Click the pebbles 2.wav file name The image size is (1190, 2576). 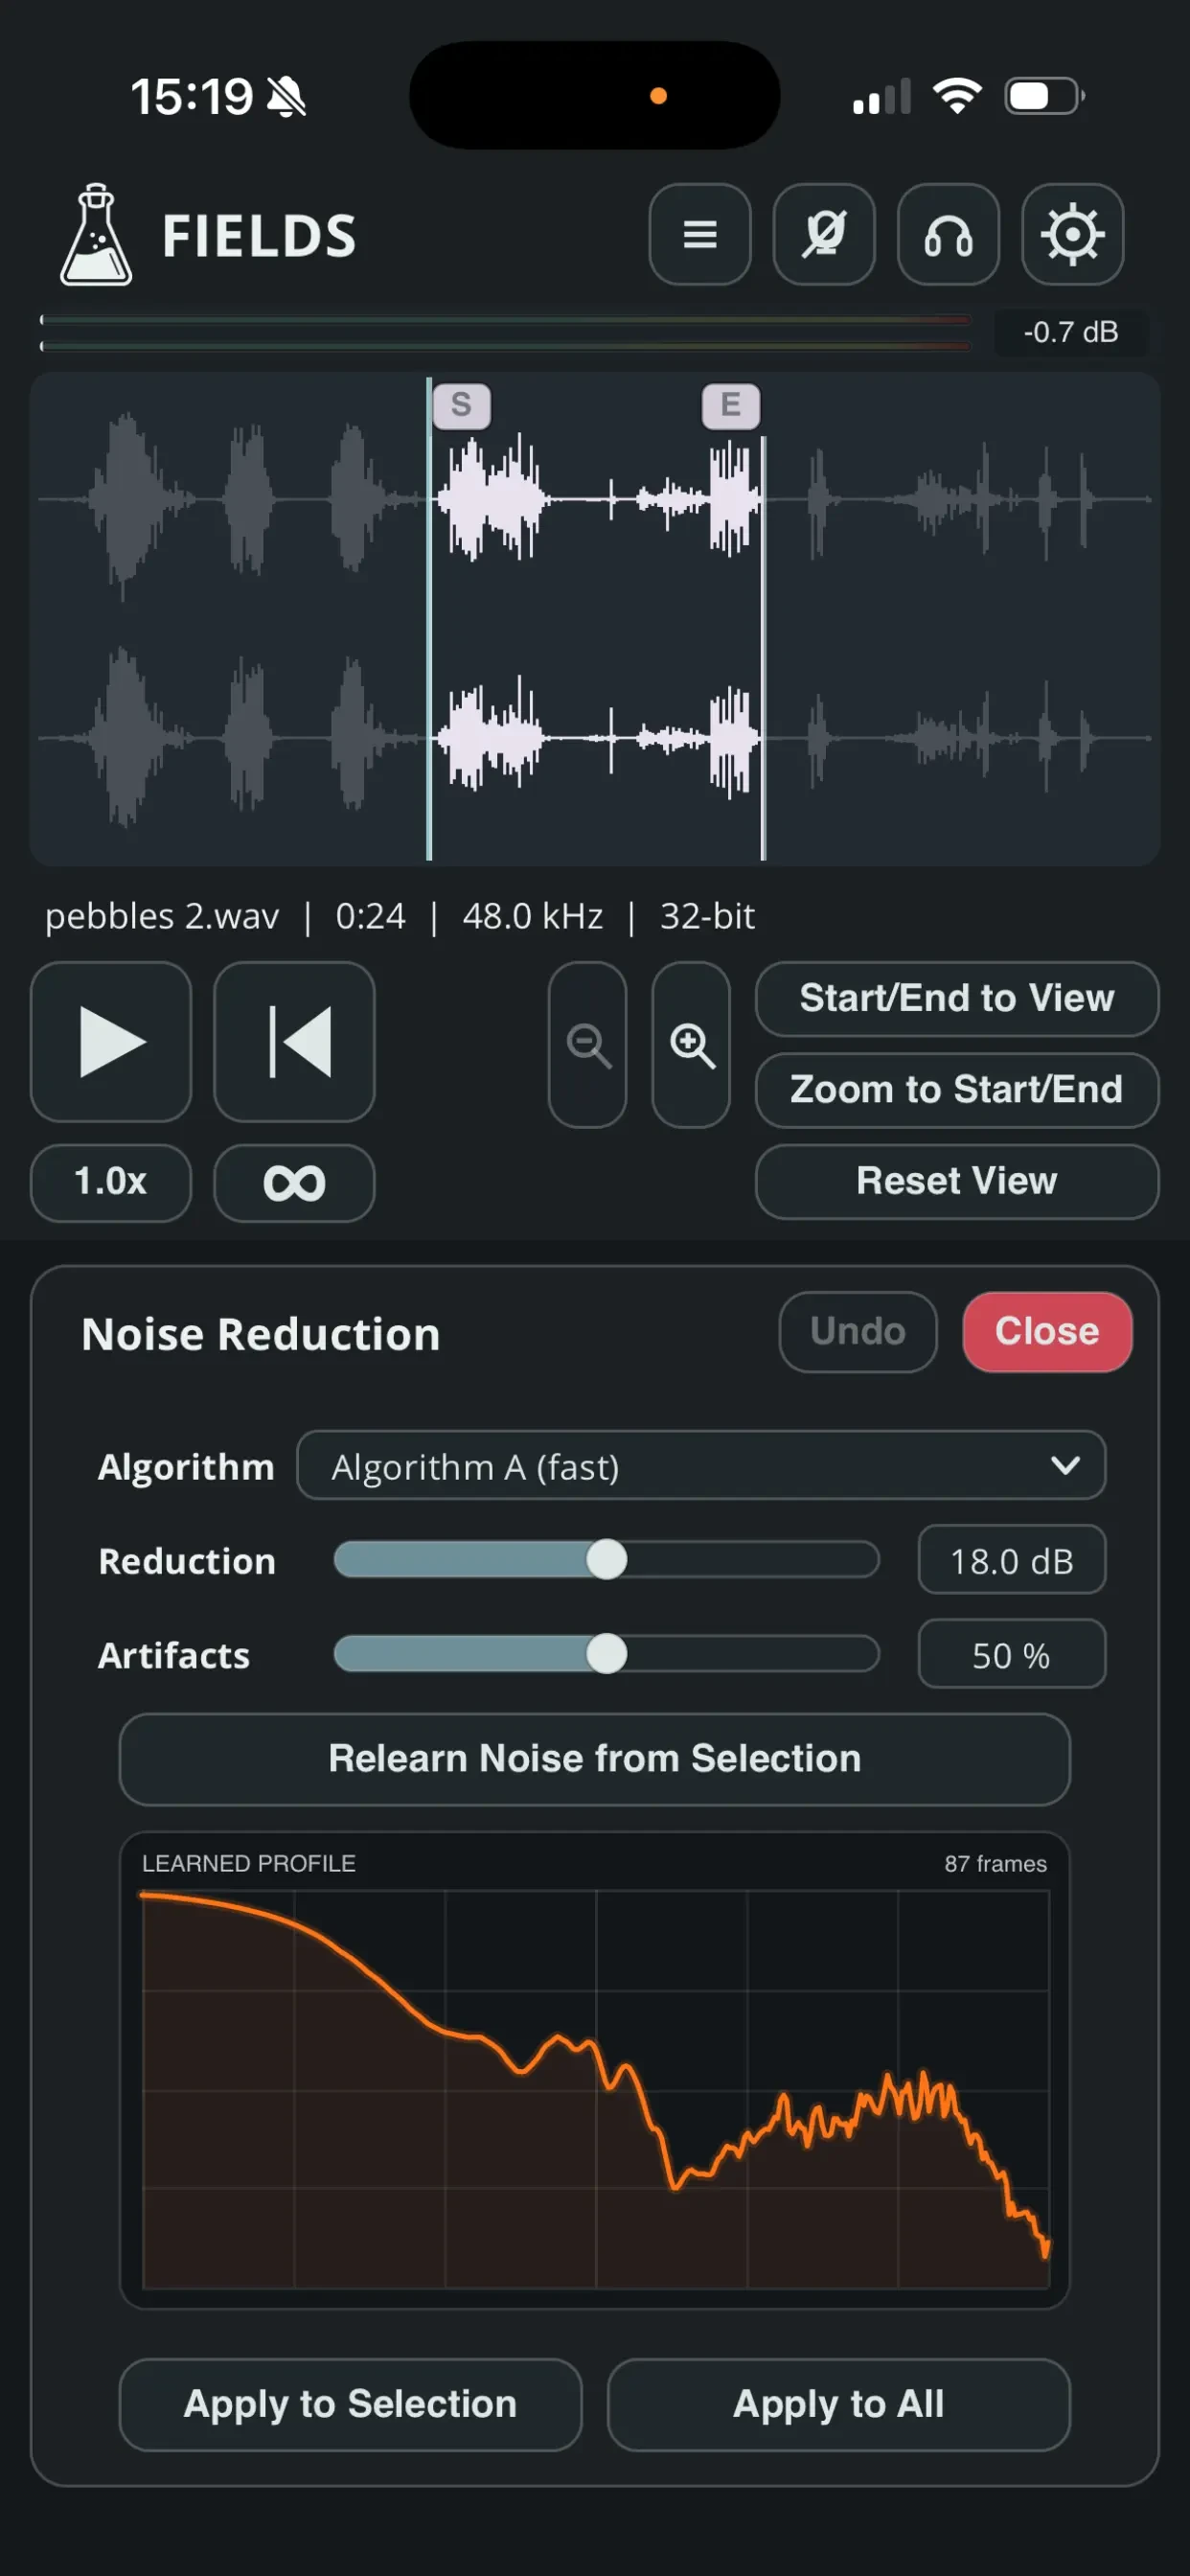[162, 916]
